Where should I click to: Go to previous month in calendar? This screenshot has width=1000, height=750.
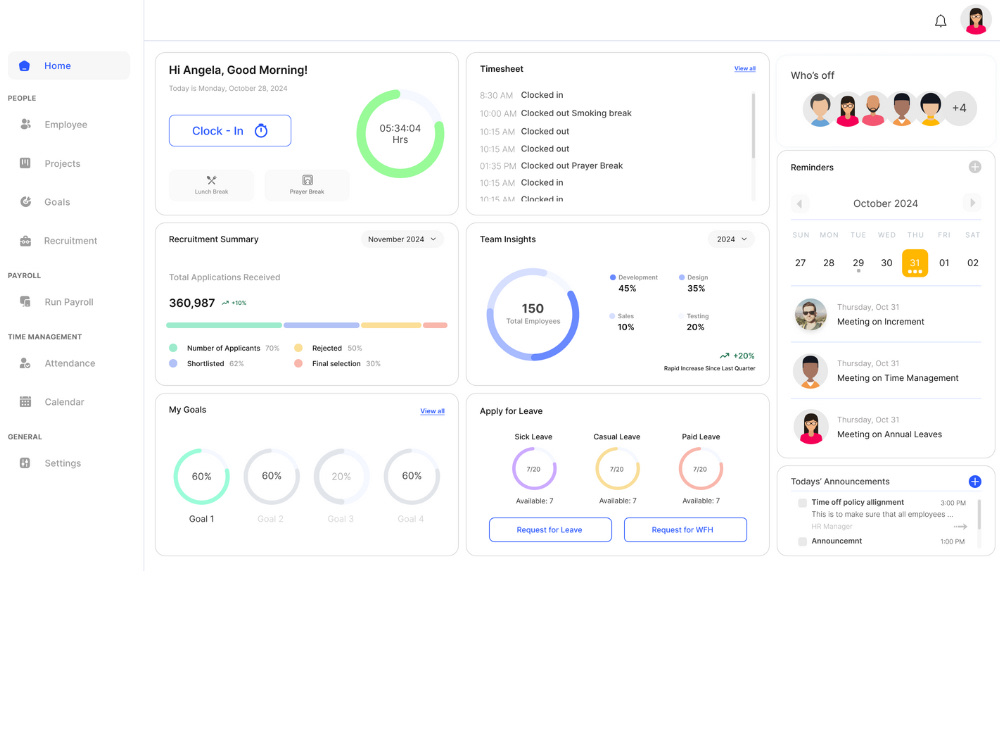tap(799, 203)
